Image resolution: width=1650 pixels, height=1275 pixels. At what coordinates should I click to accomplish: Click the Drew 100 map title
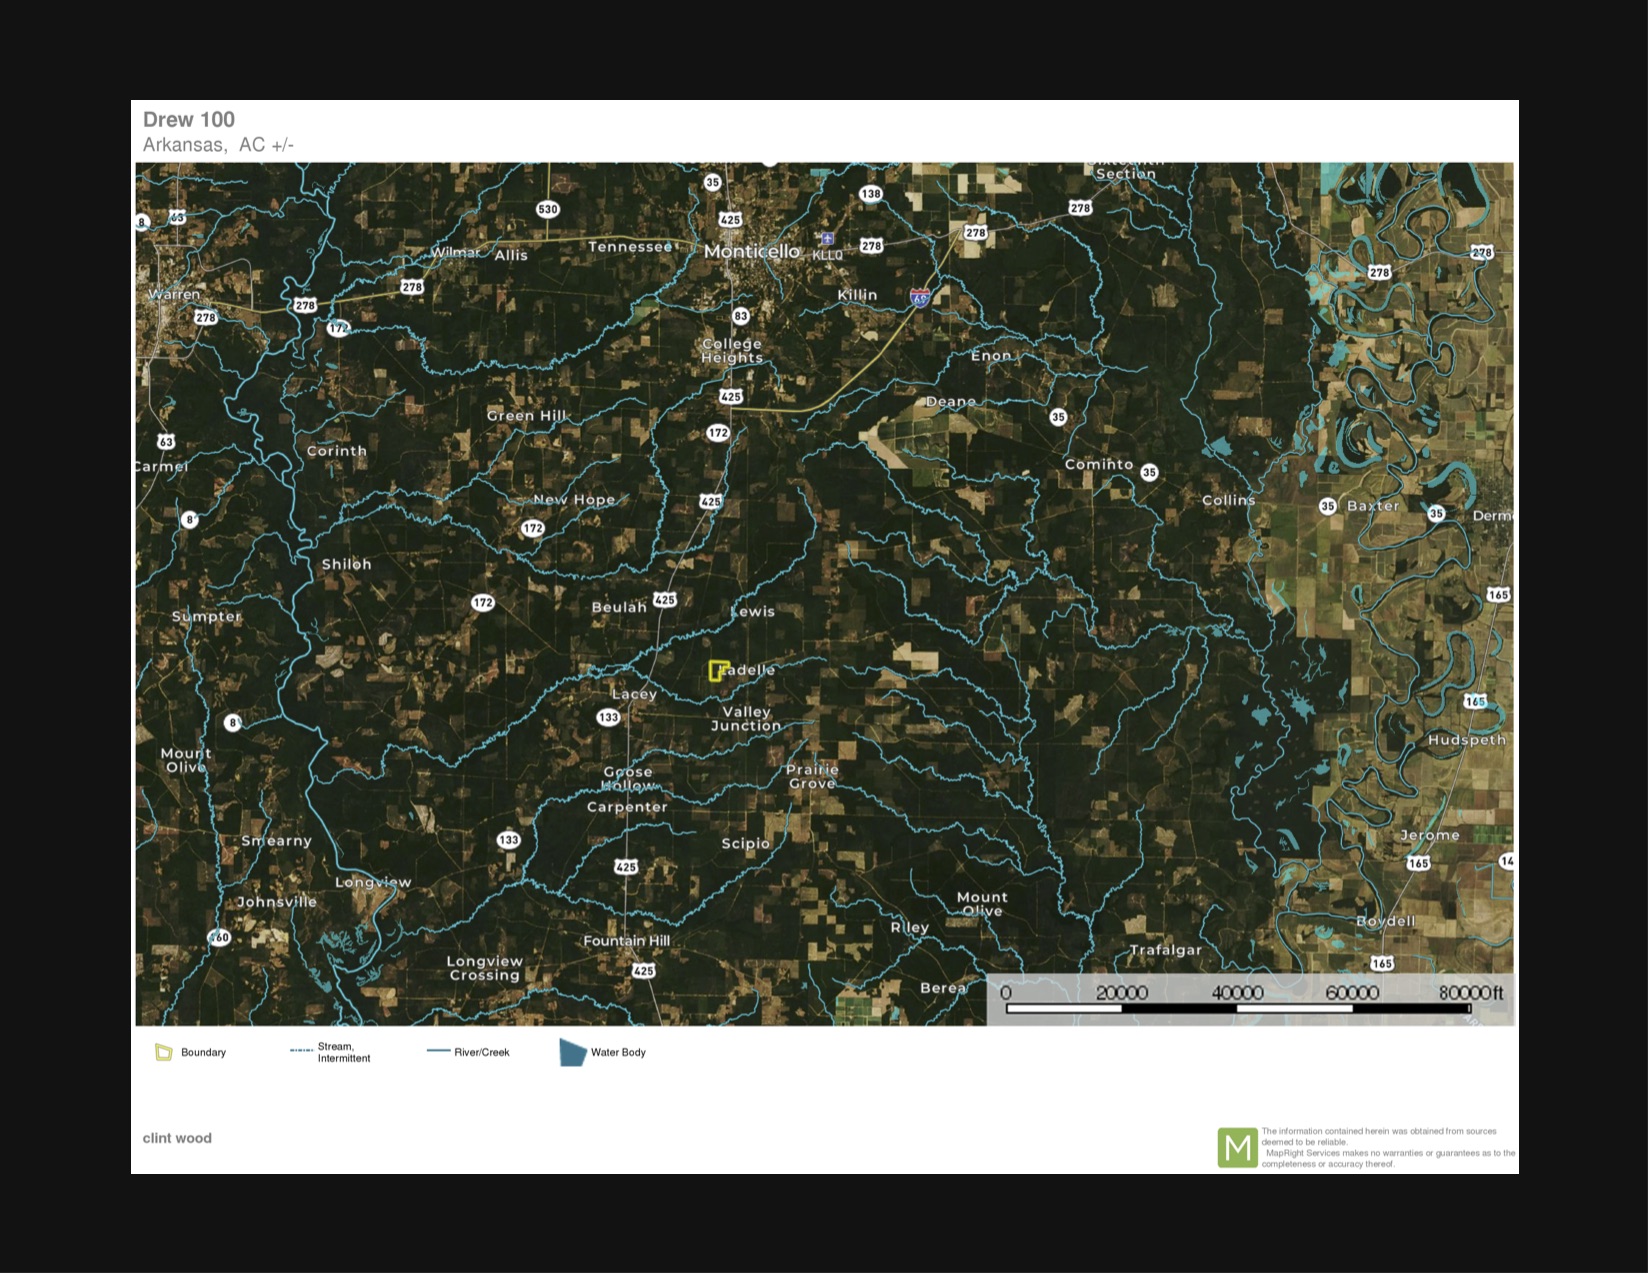(x=189, y=120)
